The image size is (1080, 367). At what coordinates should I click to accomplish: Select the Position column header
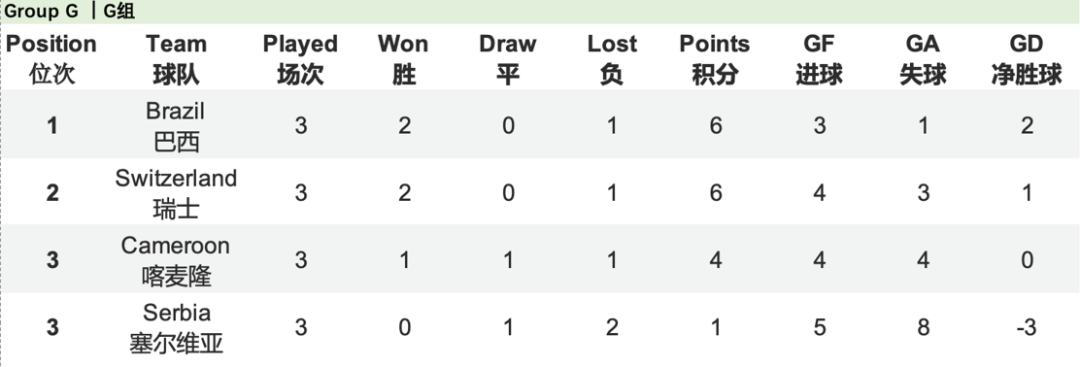pyautogui.click(x=52, y=59)
